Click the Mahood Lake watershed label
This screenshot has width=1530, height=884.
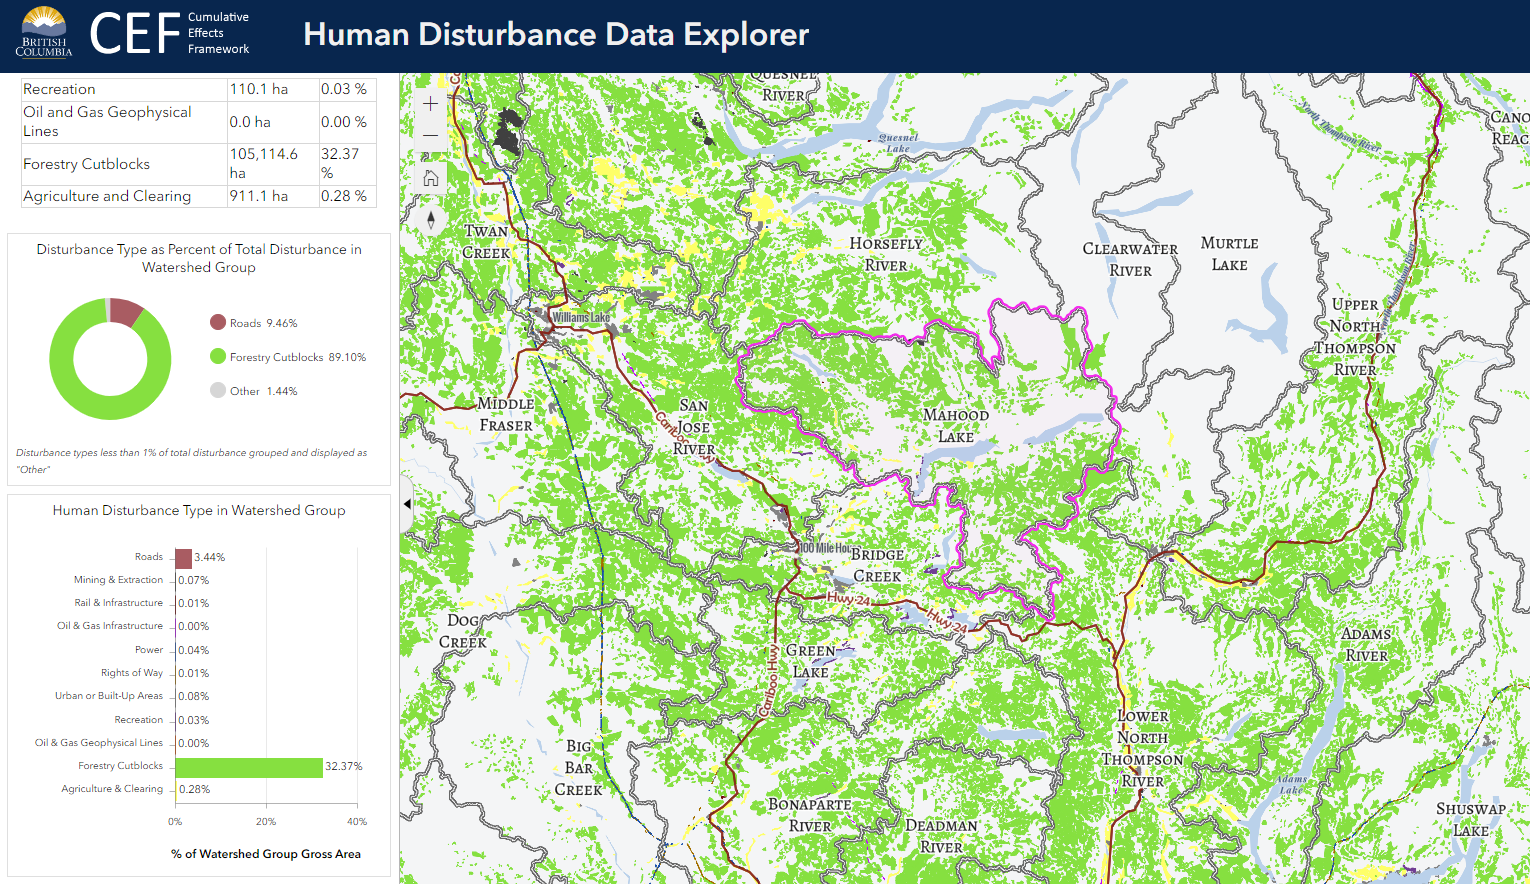956,426
